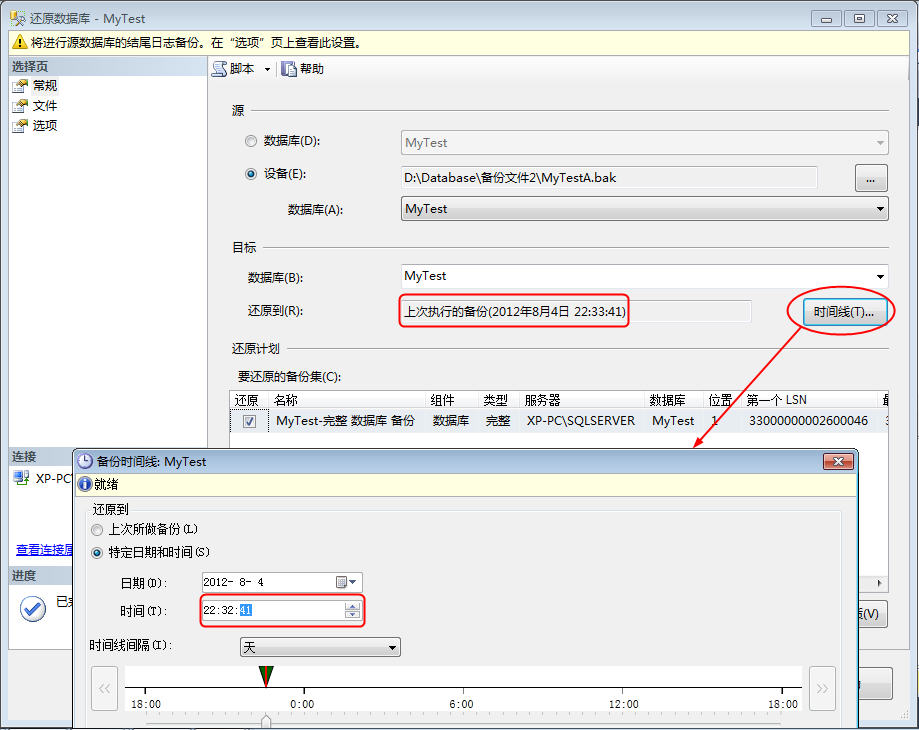Image resolution: width=919 pixels, height=730 pixels.
Task: Open the 数据库(A) dropdown
Action: pyautogui.click(x=880, y=208)
